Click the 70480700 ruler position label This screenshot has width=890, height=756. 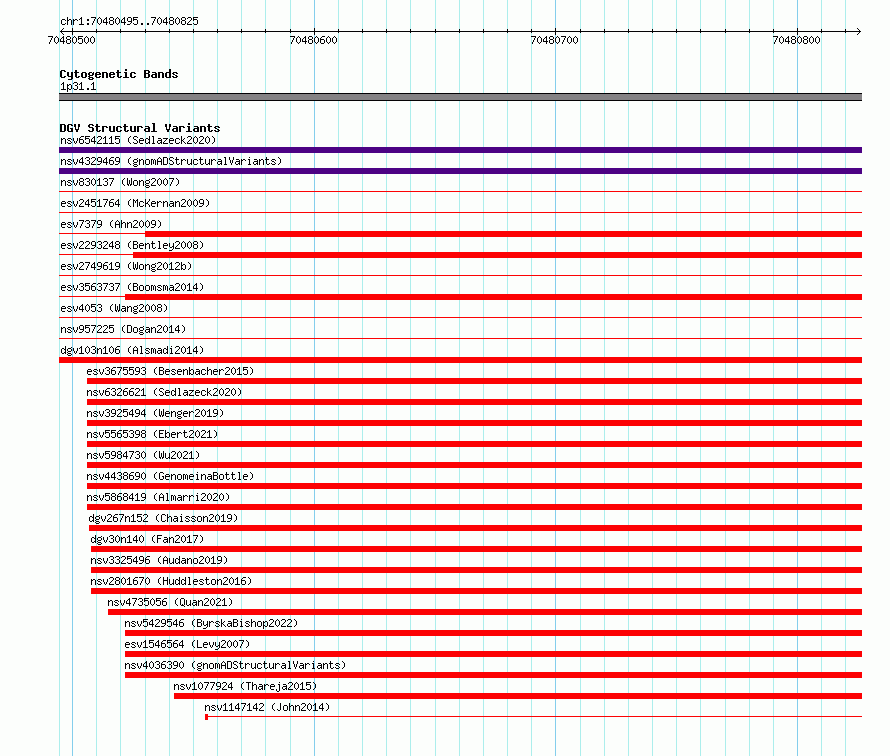(555, 40)
